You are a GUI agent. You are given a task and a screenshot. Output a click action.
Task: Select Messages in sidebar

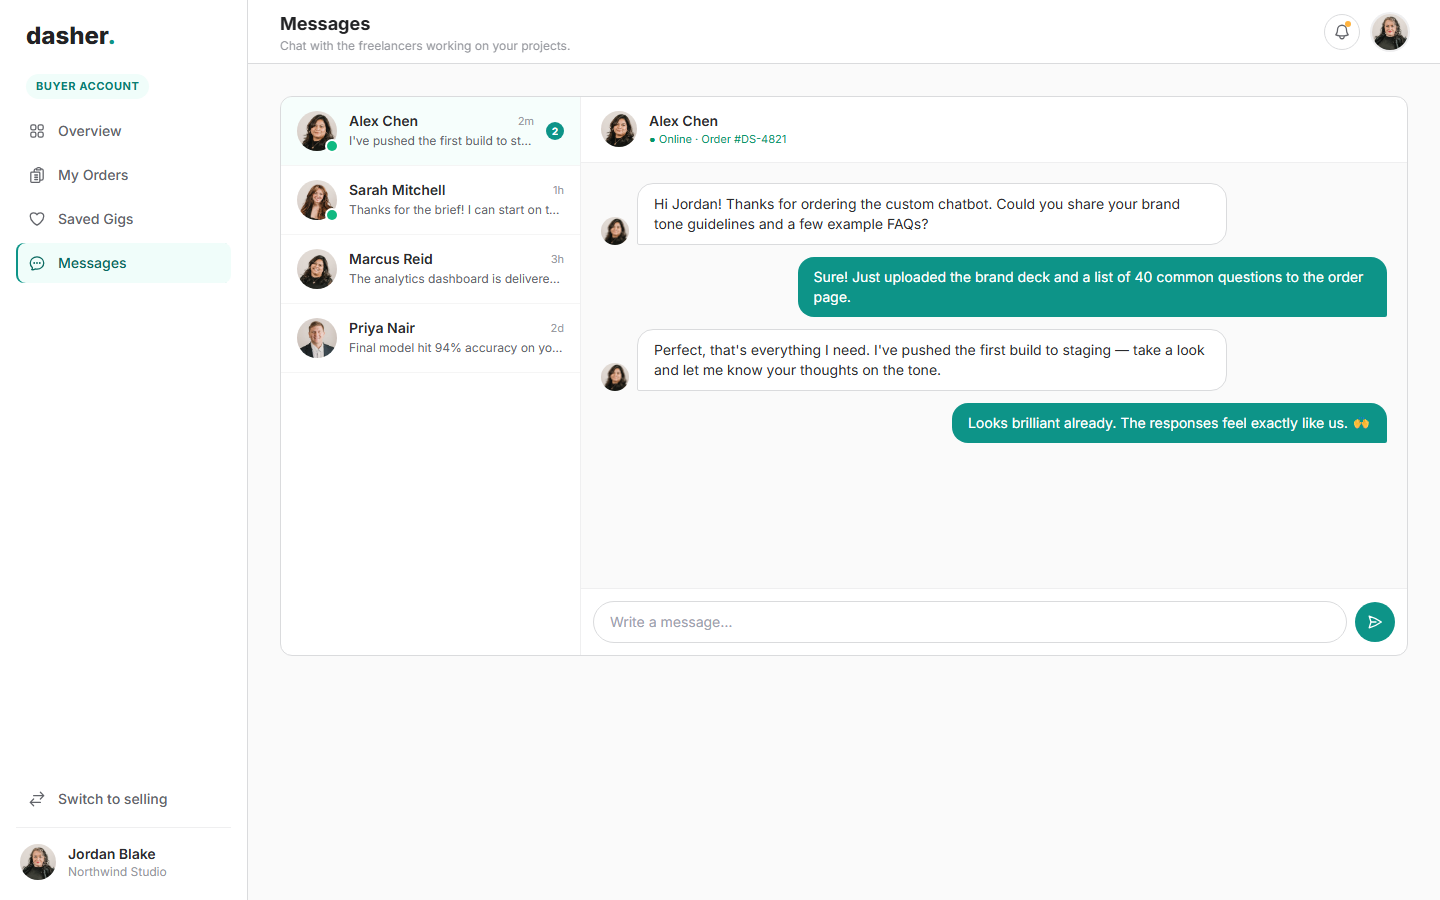coord(124,263)
